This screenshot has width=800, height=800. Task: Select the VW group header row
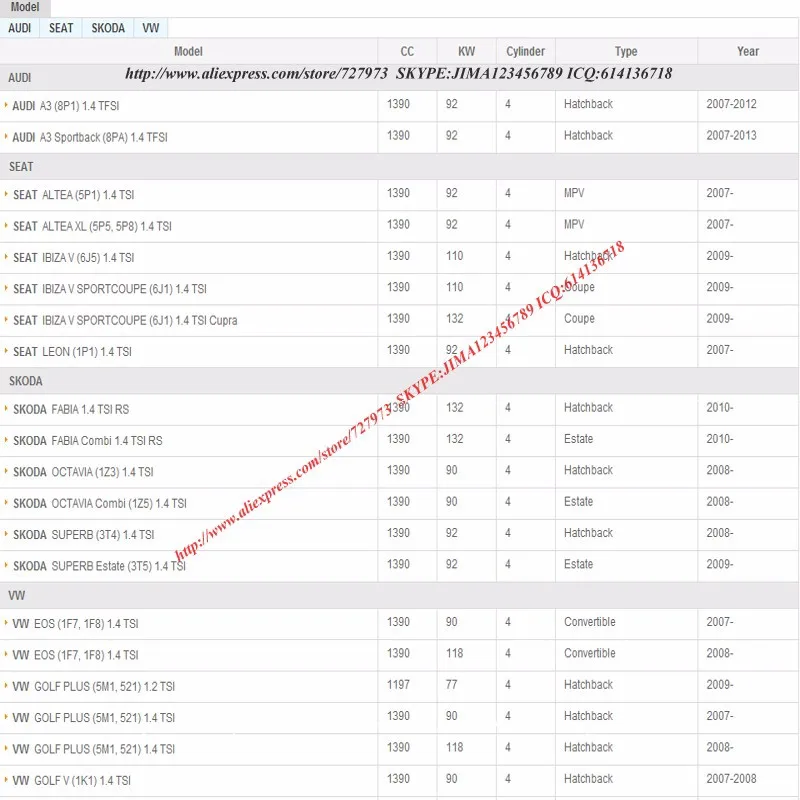coord(399,595)
